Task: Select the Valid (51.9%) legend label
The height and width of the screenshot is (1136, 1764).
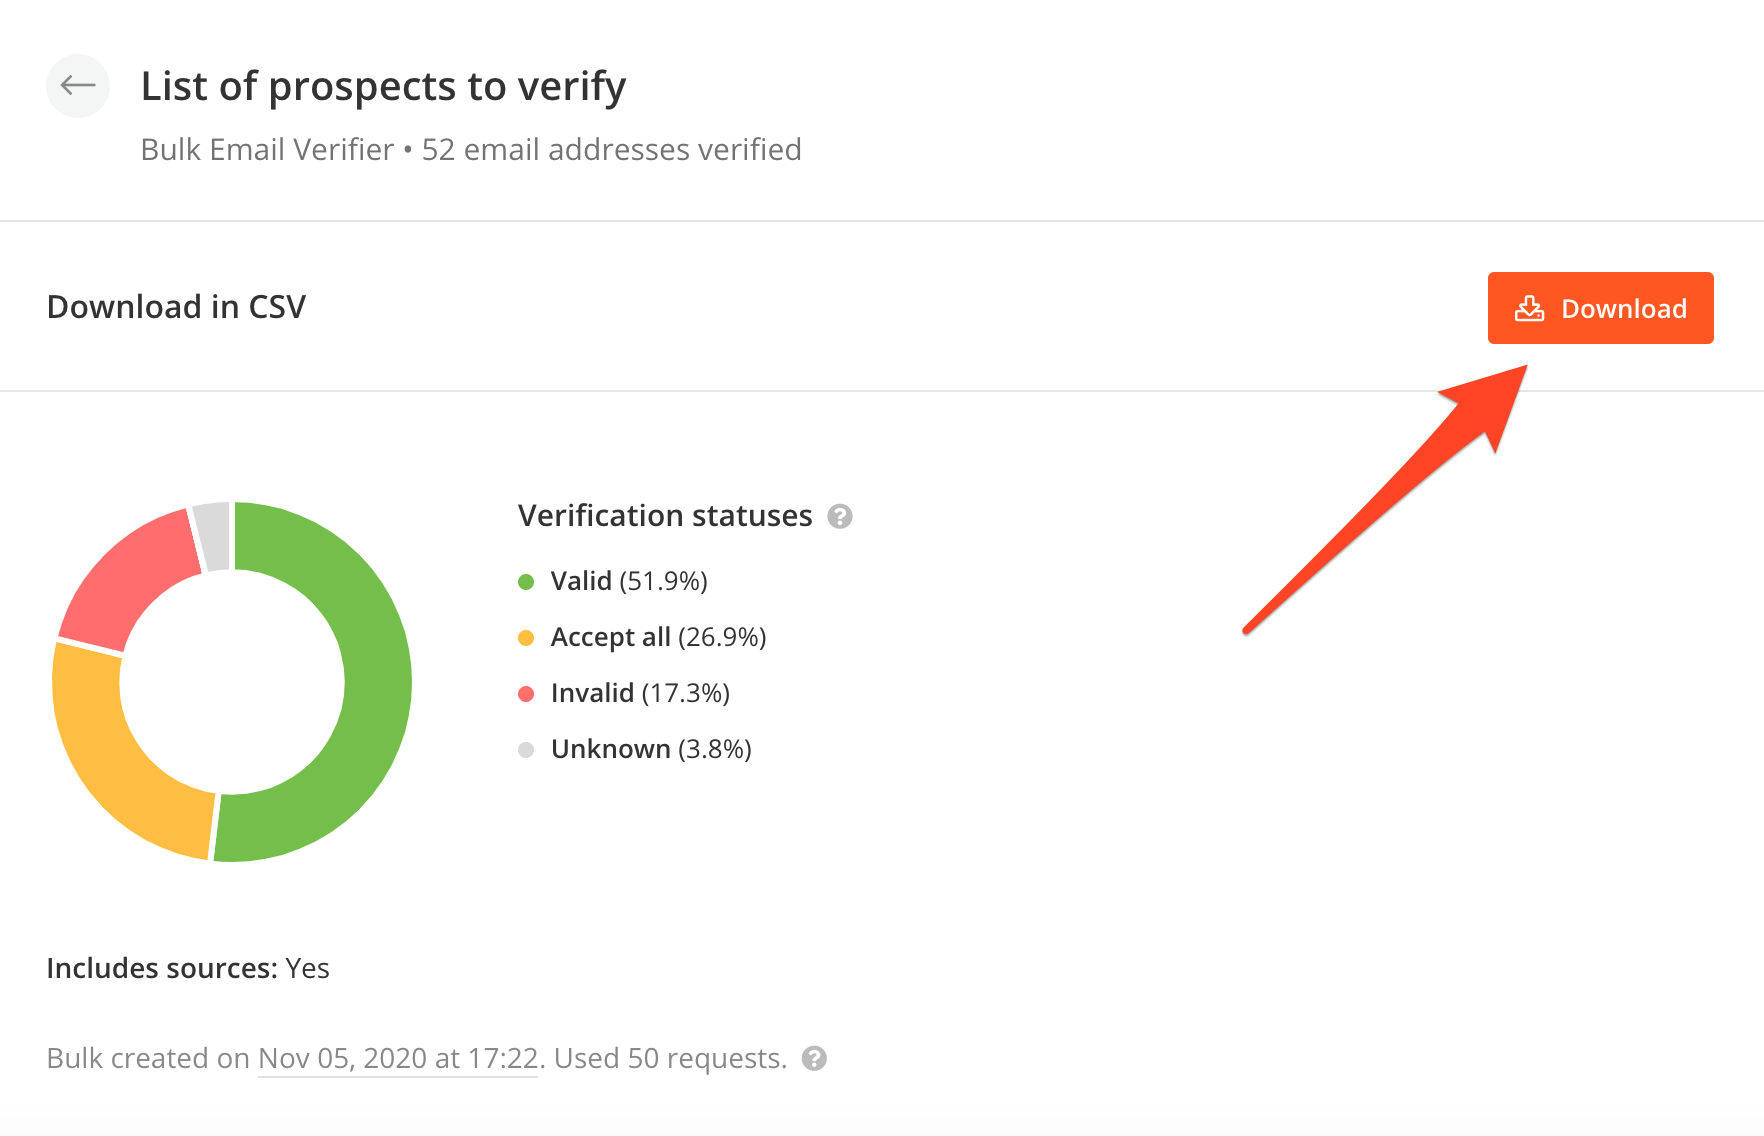Action: [629, 581]
